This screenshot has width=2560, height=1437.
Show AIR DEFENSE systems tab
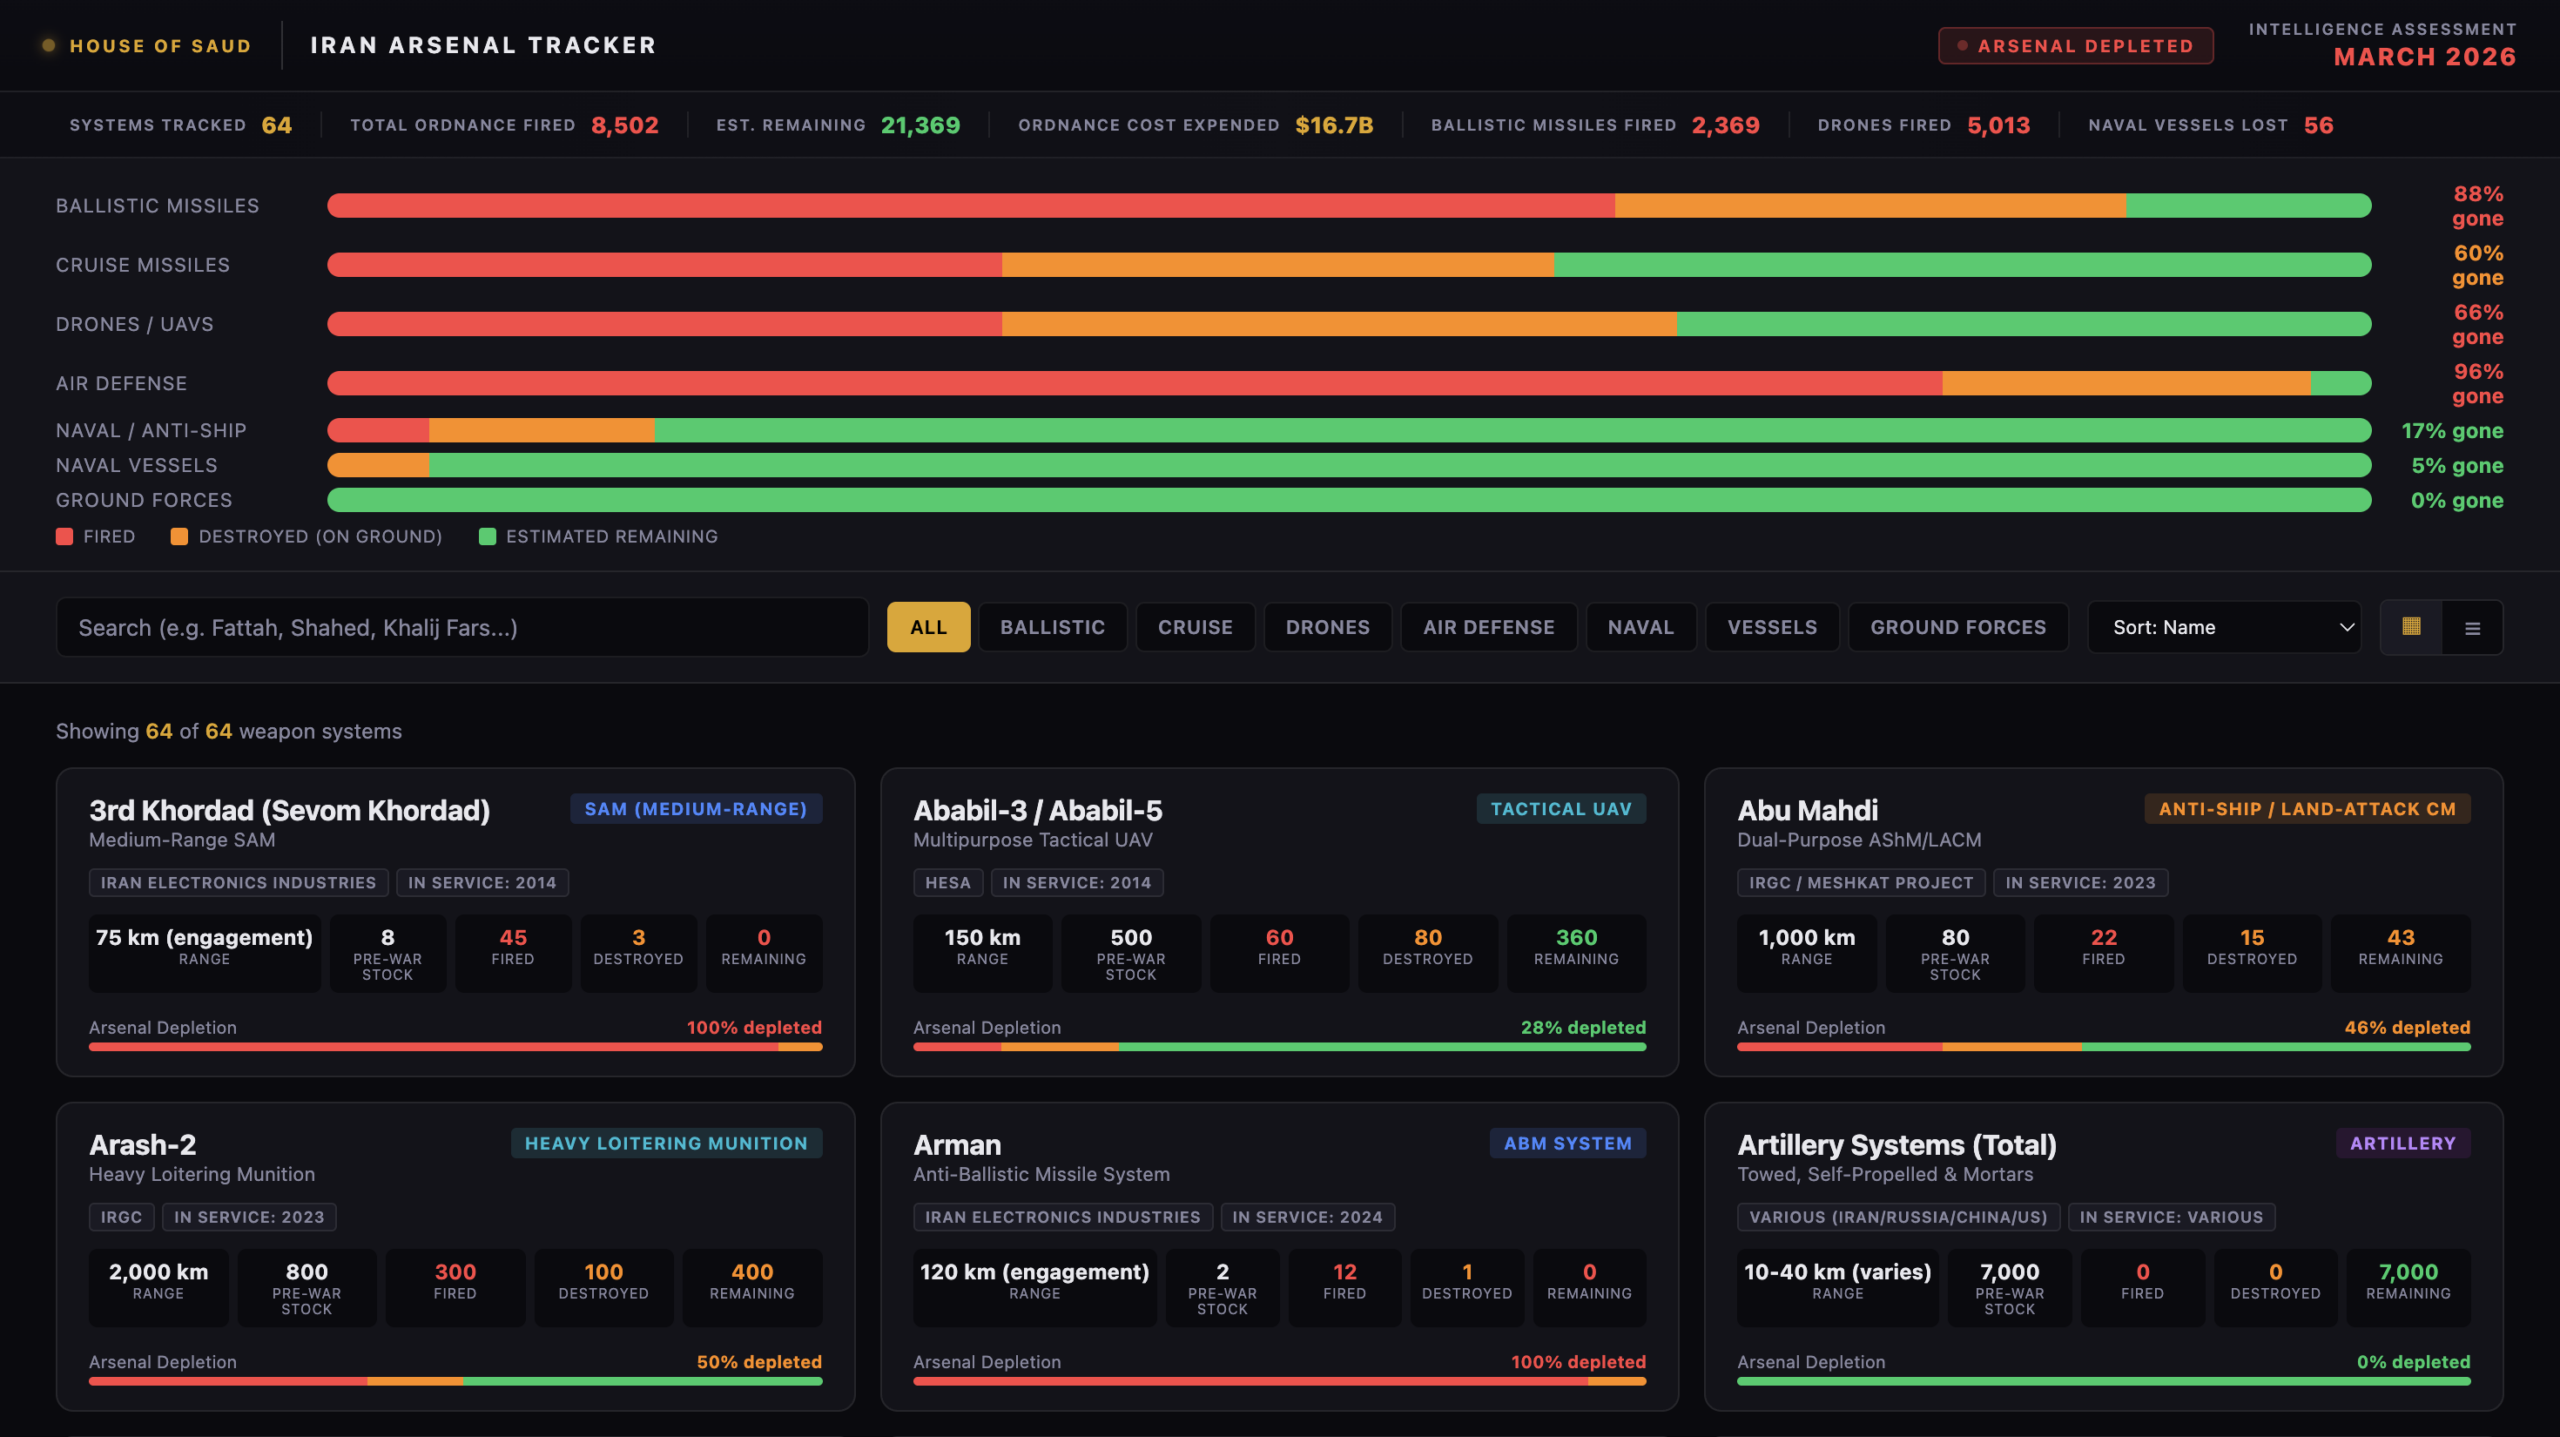pos(1488,628)
